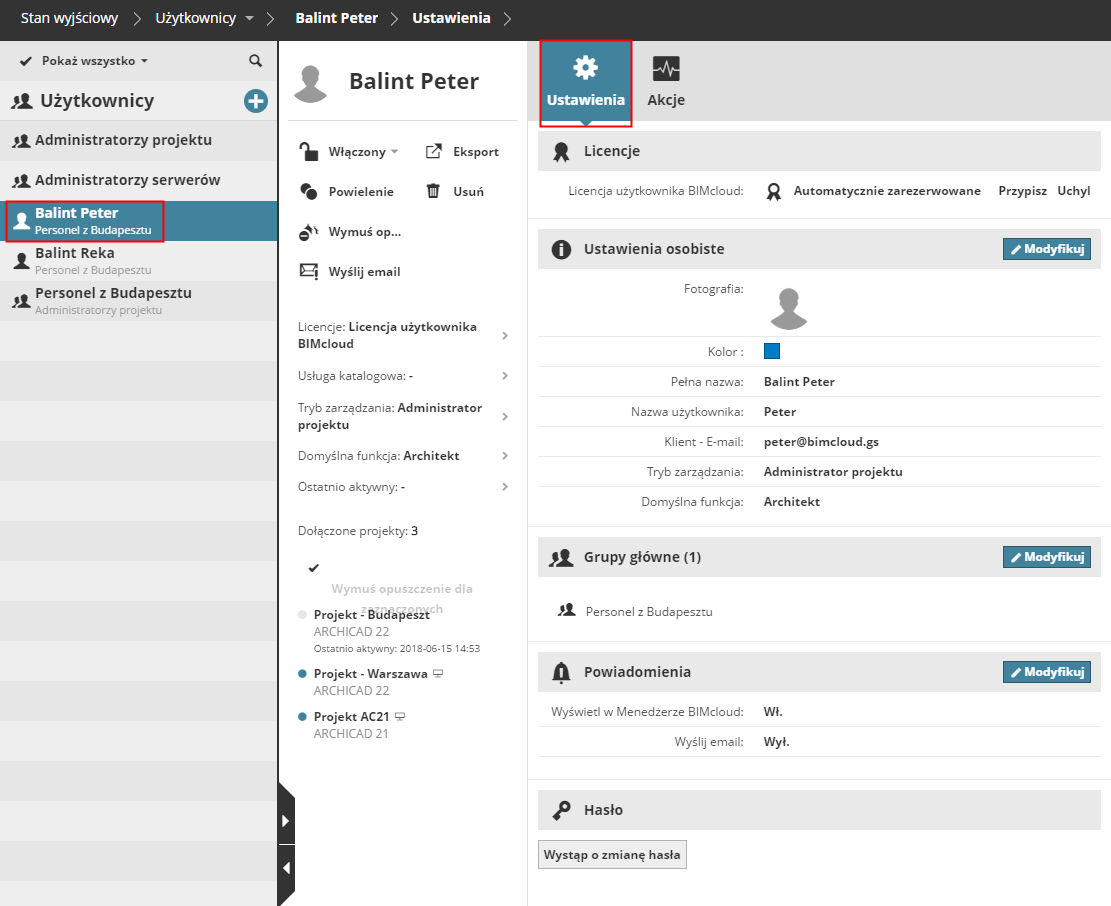Select Administratorzy serwerów group
Viewport: 1111px width, 906px height.
tap(138, 180)
